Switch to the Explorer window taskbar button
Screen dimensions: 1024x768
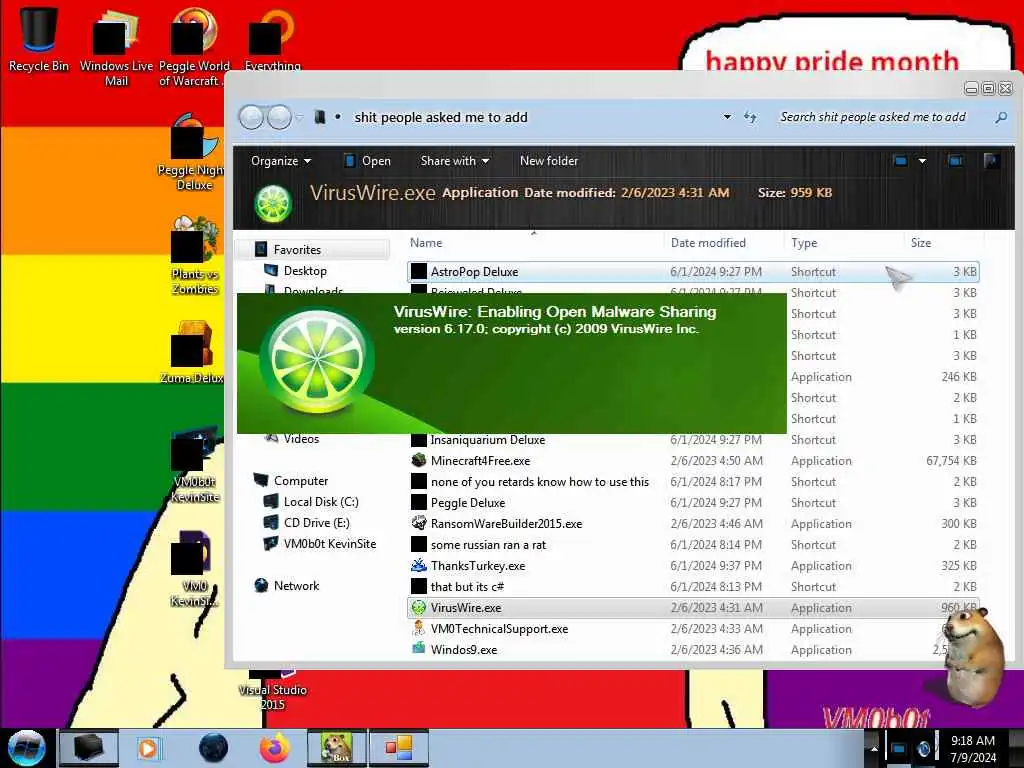coord(89,748)
